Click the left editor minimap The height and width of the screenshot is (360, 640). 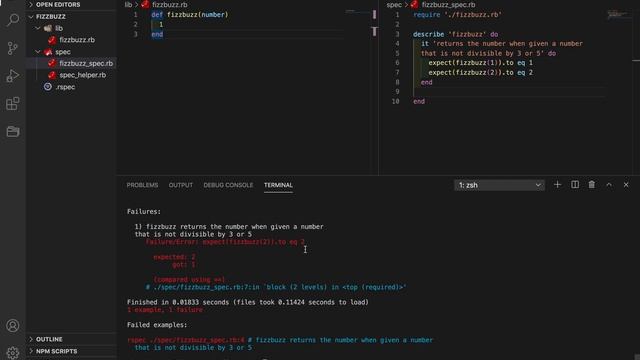click(x=358, y=12)
